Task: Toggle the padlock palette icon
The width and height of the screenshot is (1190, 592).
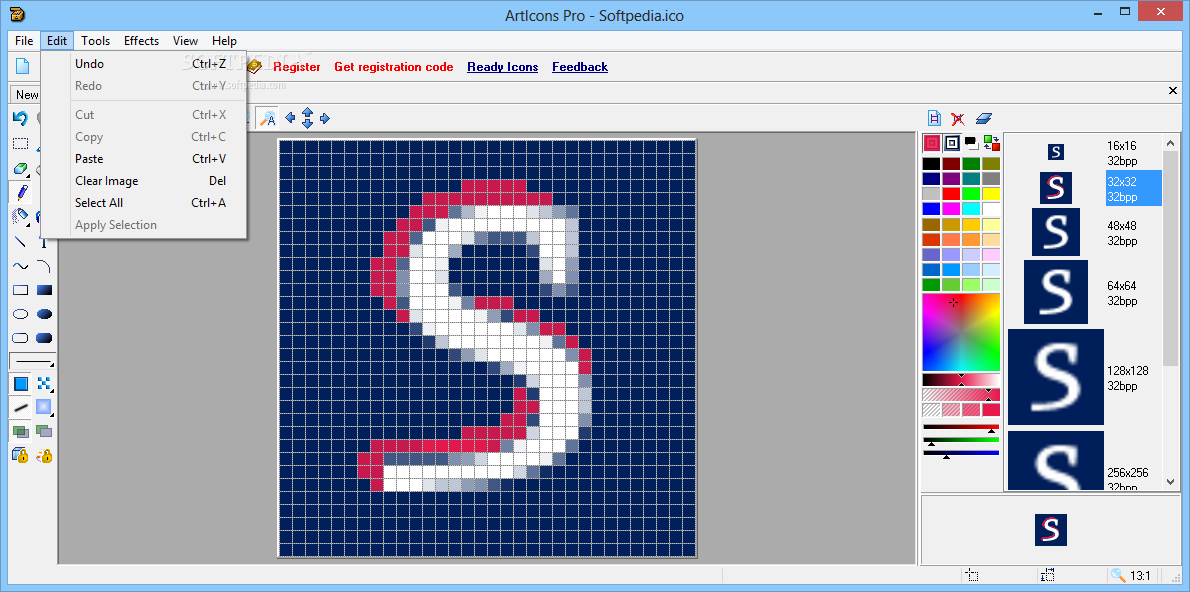Action: (x=45, y=455)
